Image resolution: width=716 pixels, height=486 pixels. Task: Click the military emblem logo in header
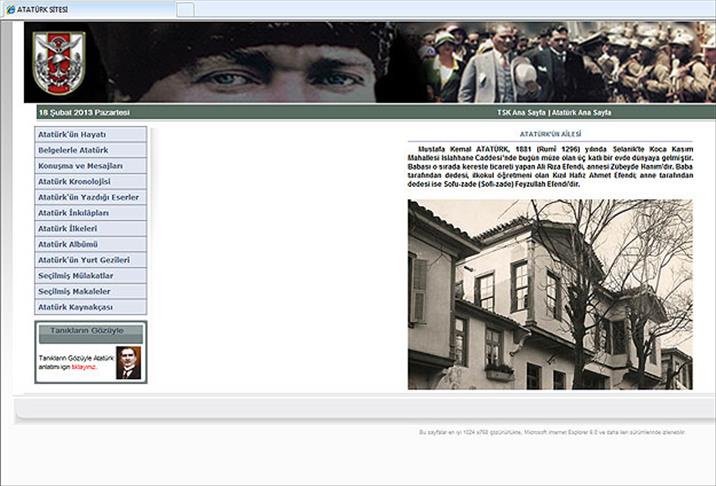pyautogui.click(x=59, y=63)
